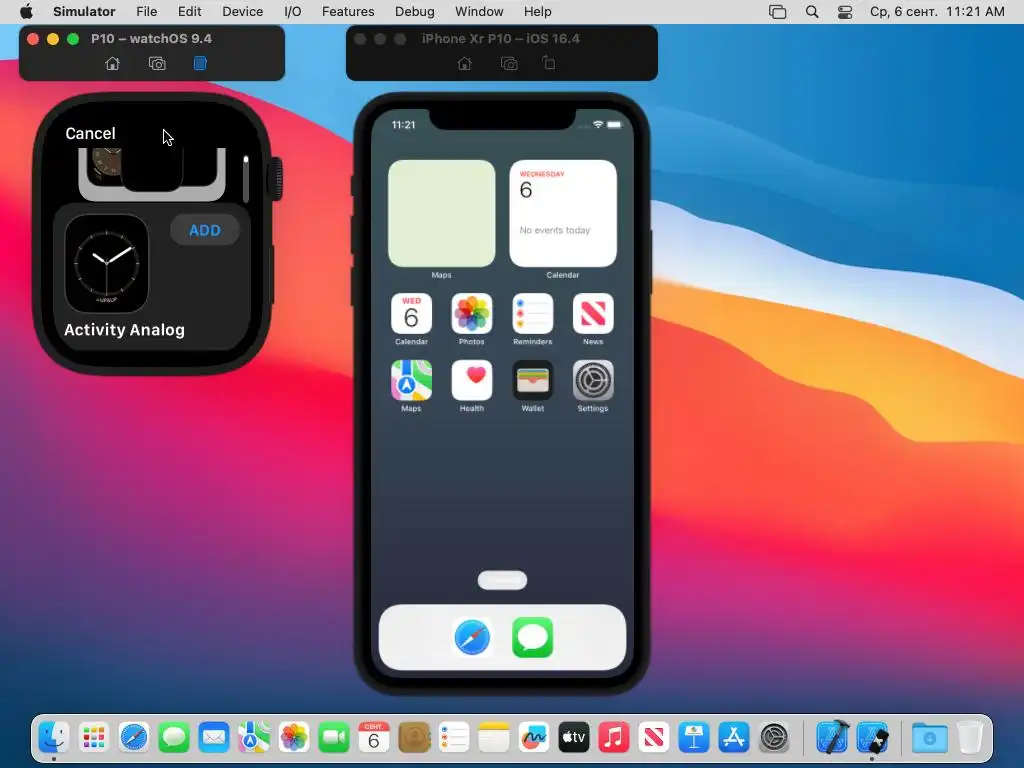
Task: Open the Photos app on iPhone home screen
Action: (x=472, y=313)
